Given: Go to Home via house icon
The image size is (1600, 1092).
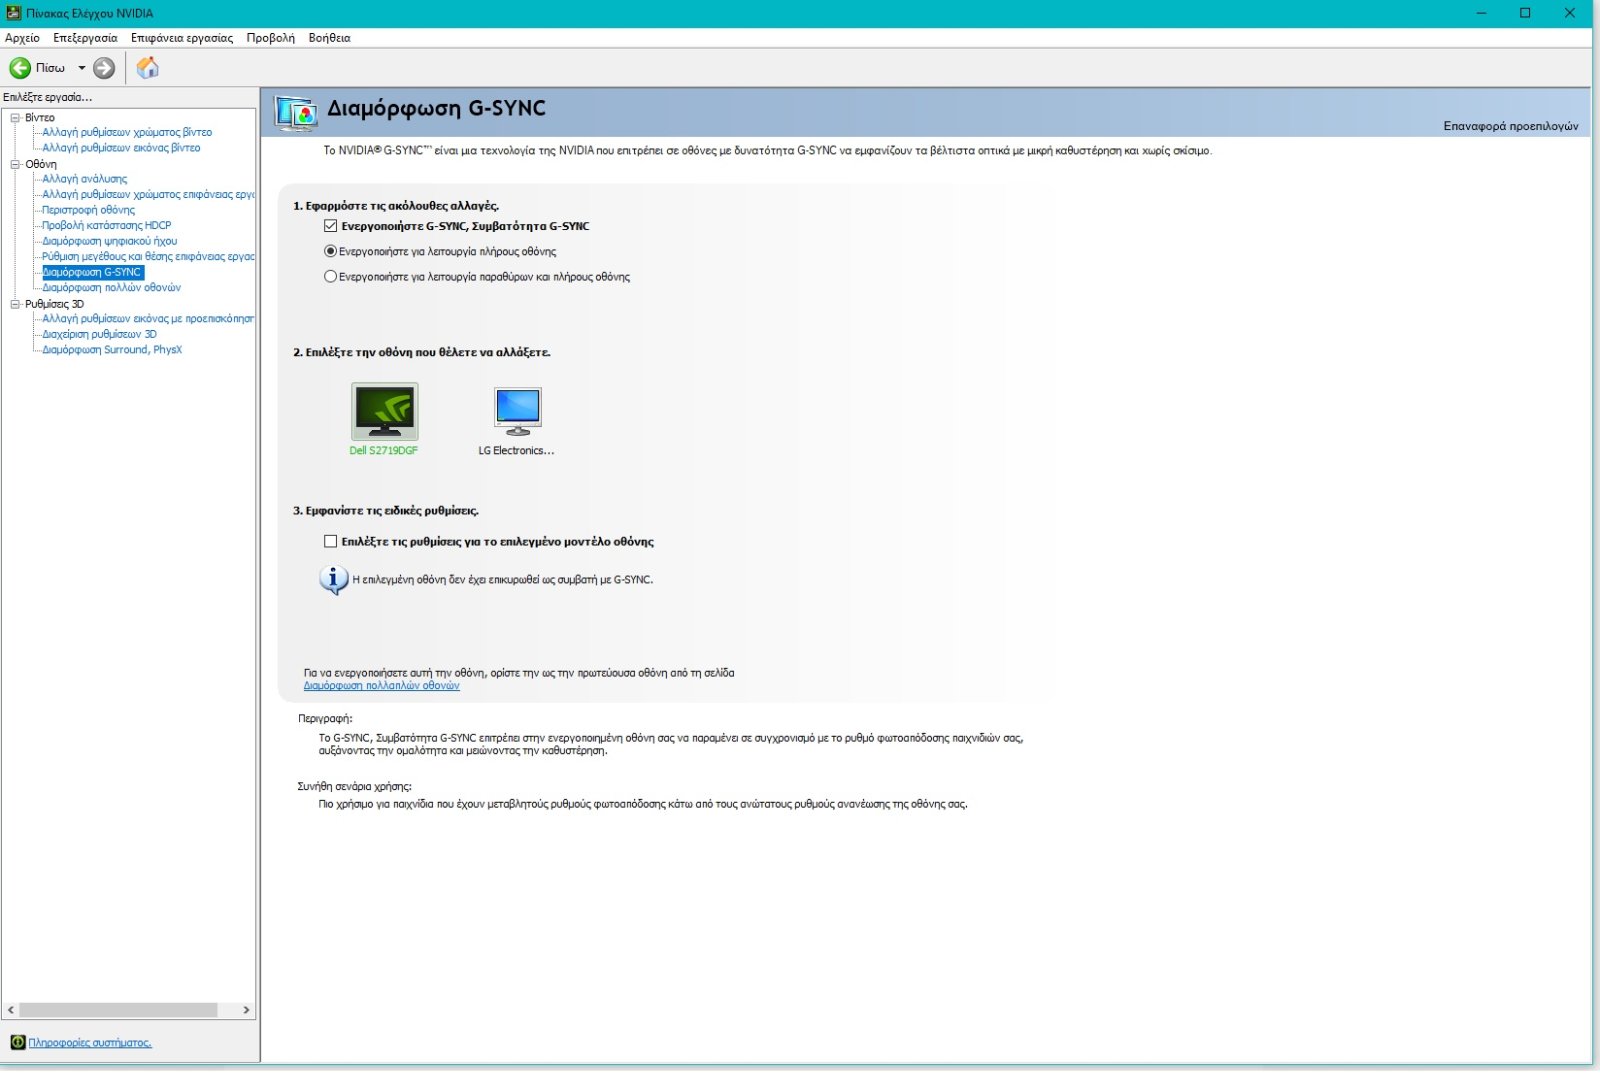Looking at the screenshot, I should tap(148, 68).
